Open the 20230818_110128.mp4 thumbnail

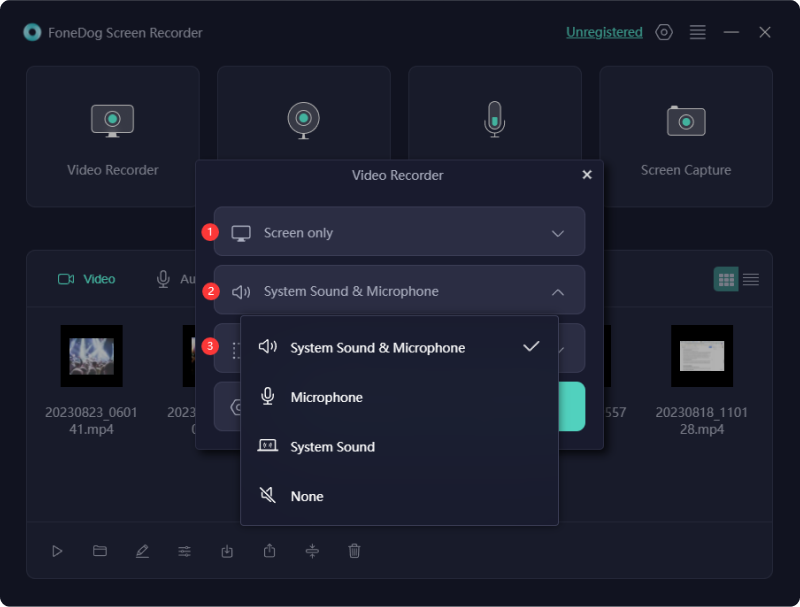point(701,356)
